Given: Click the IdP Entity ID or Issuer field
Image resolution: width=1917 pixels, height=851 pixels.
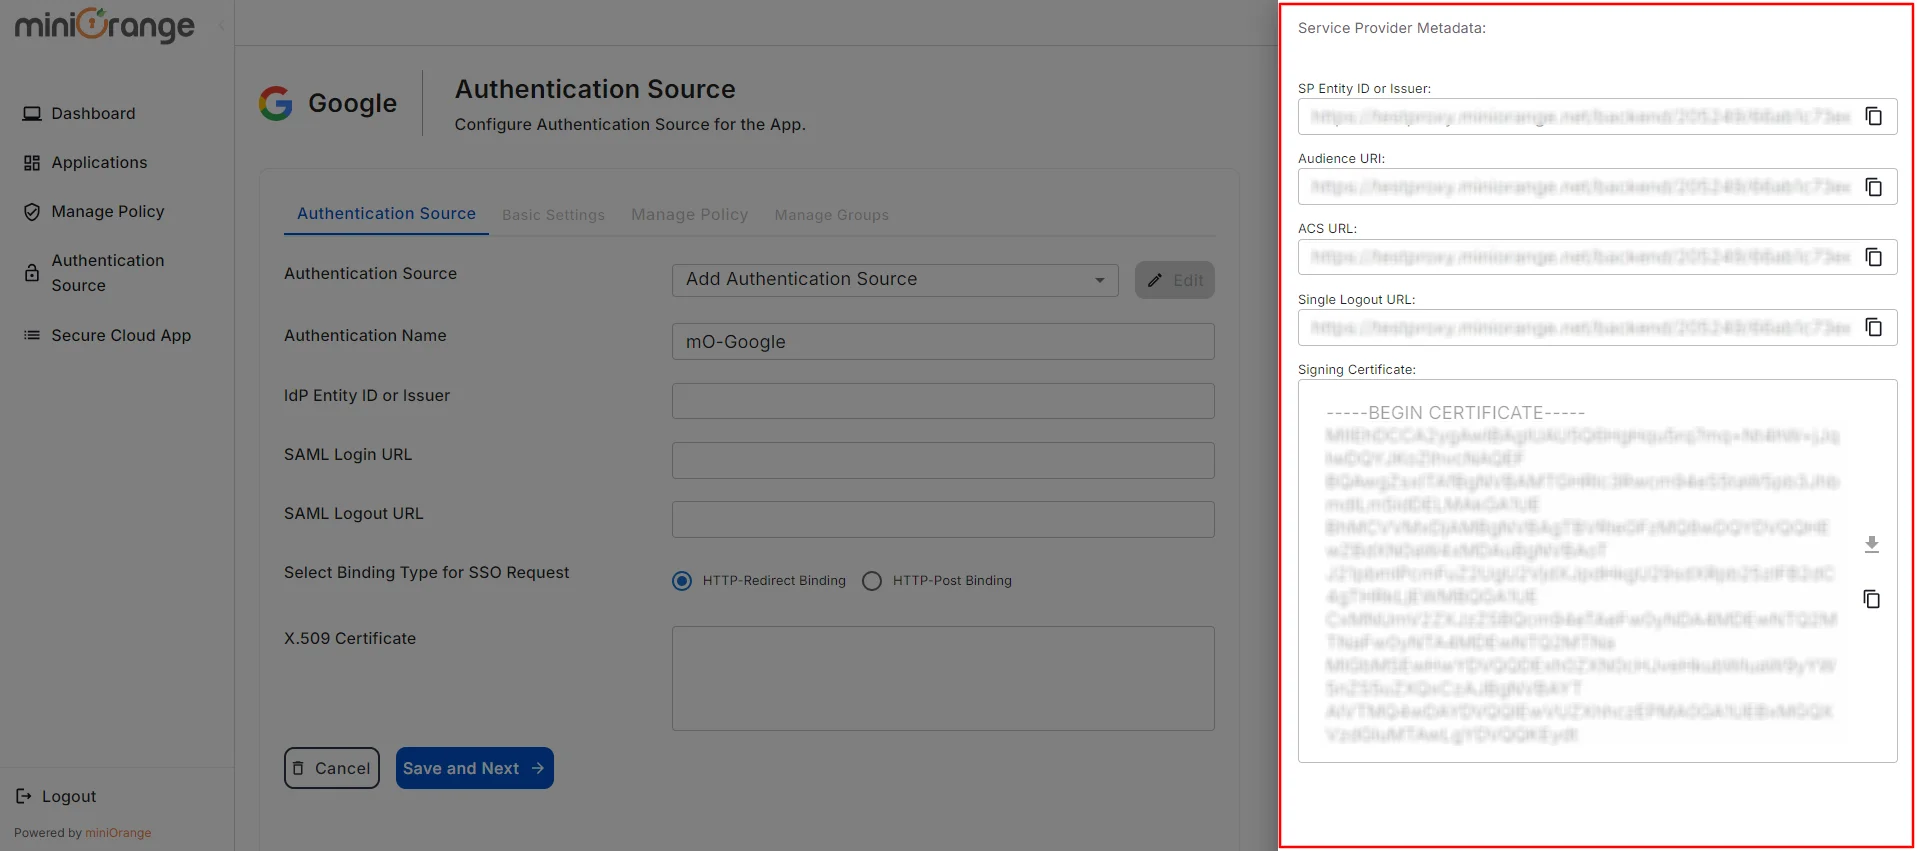Looking at the screenshot, I should pos(943,401).
